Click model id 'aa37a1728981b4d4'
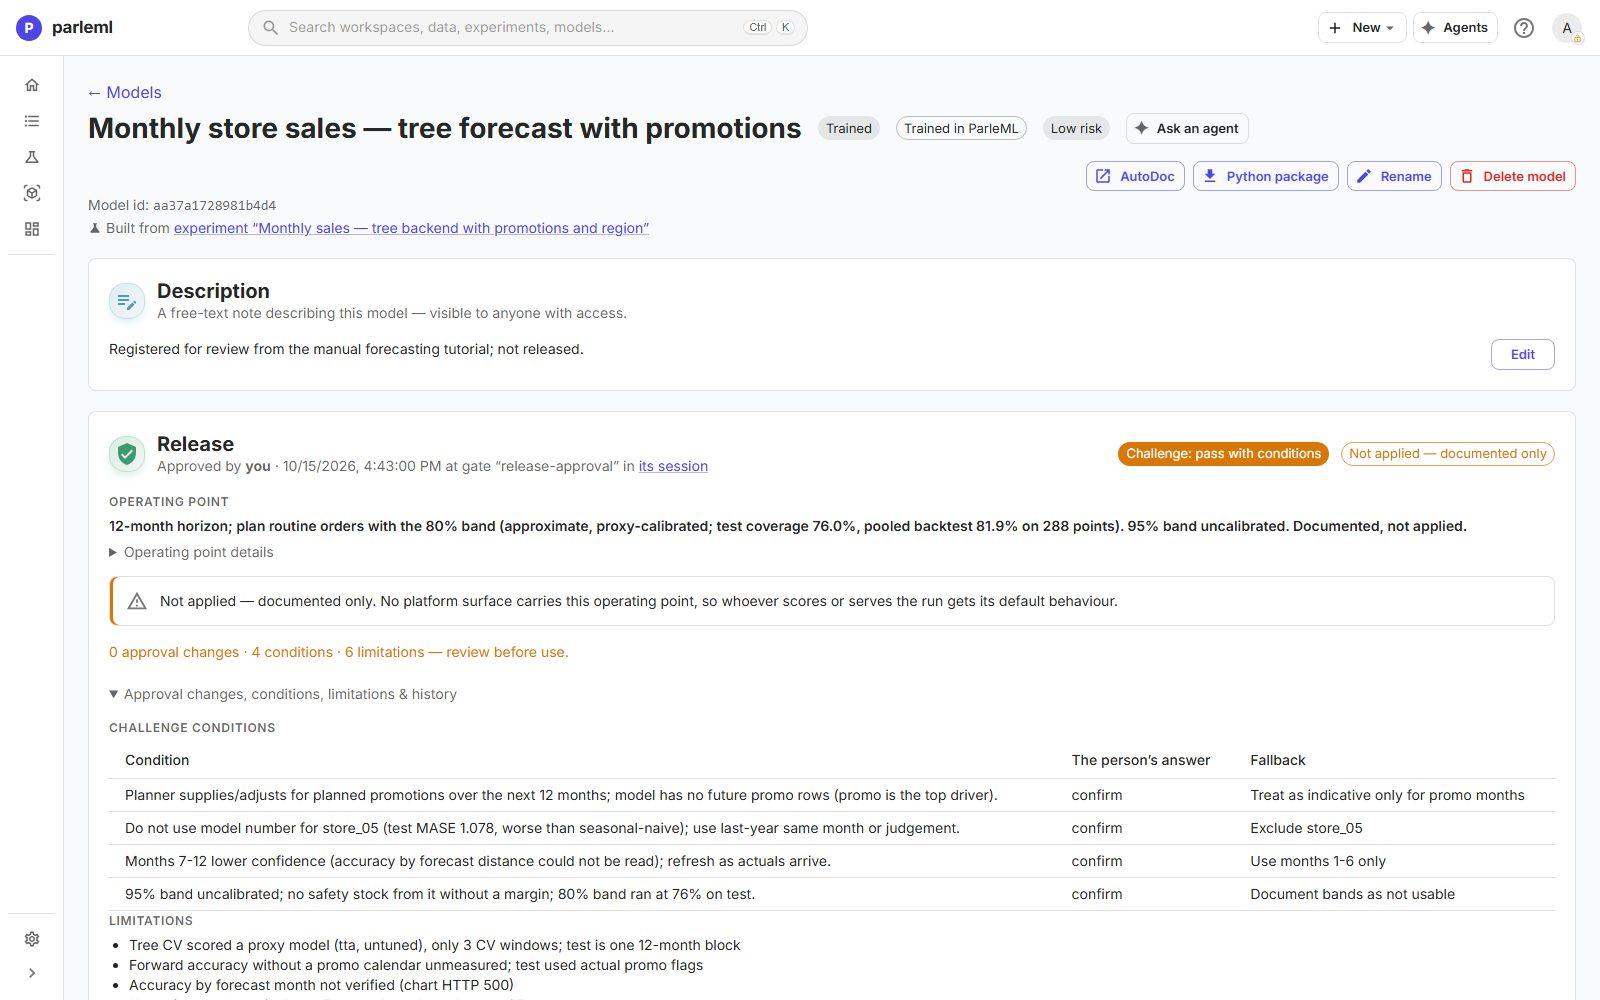1600x1000 pixels. (214, 205)
